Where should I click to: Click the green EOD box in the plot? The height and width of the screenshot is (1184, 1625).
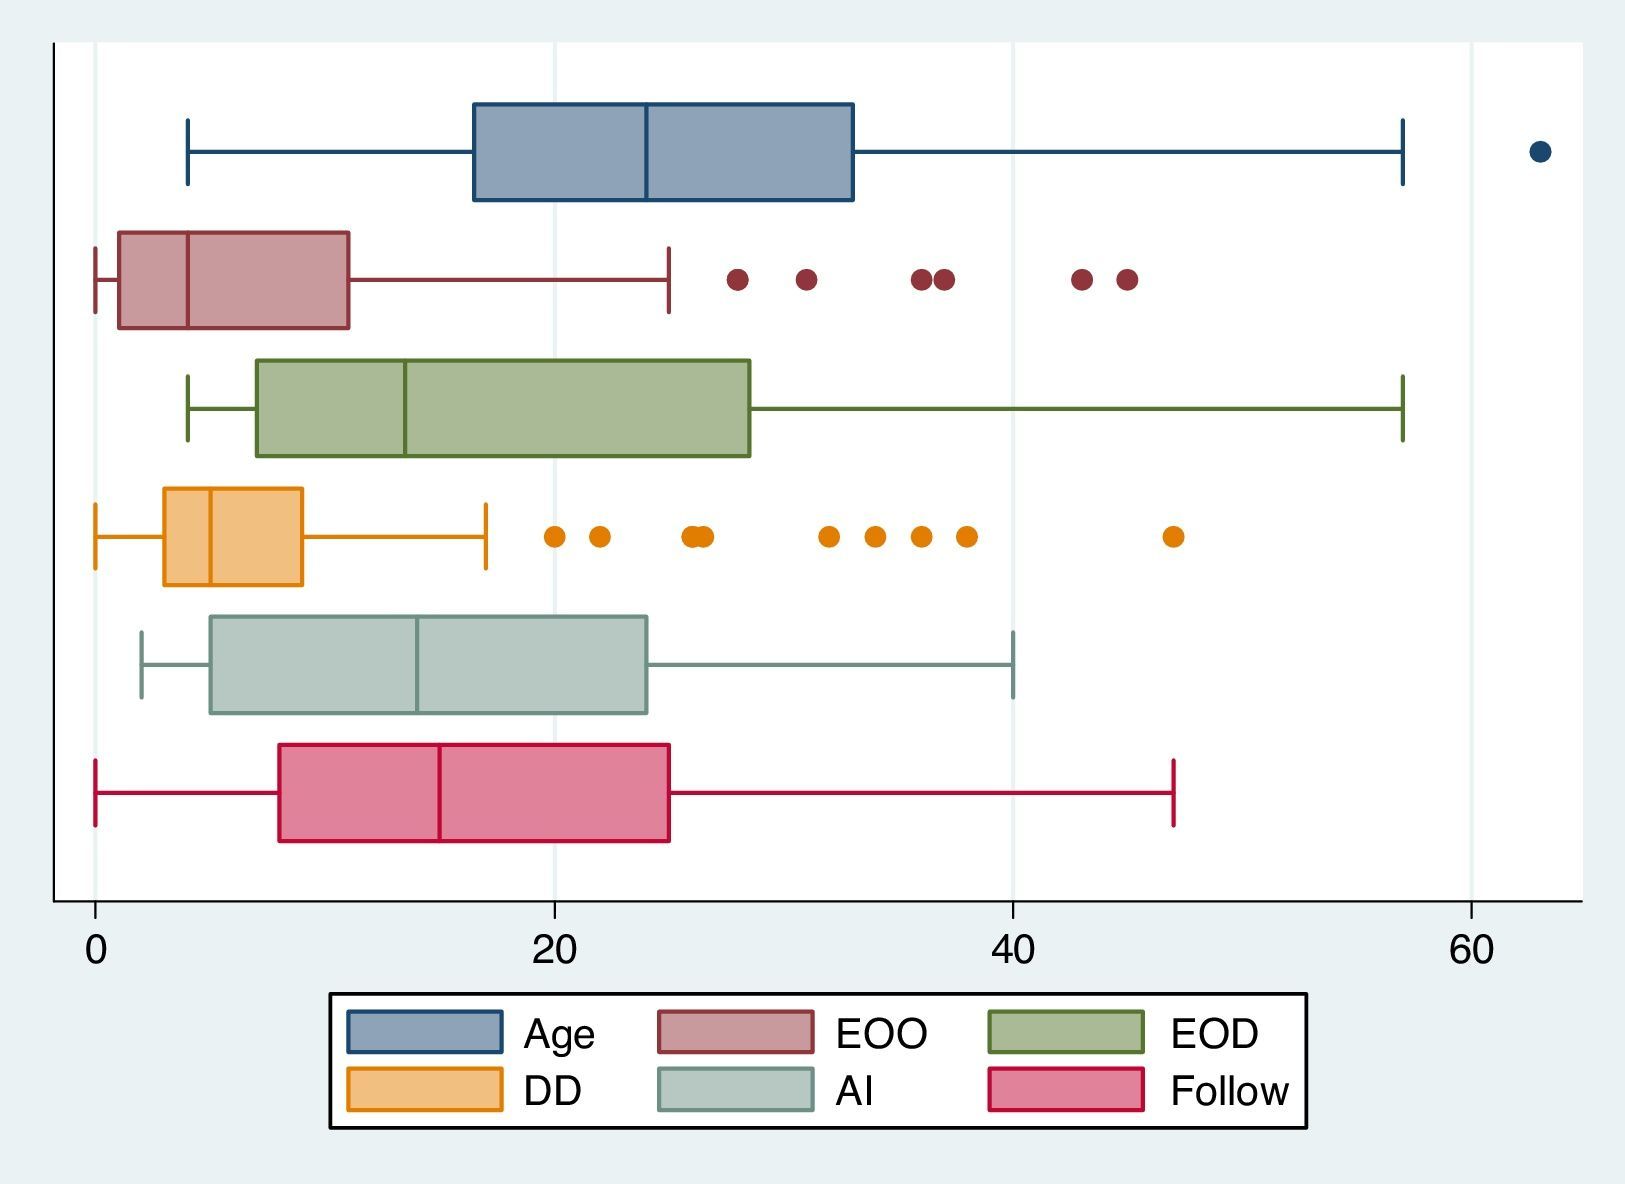(x=503, y=408)
